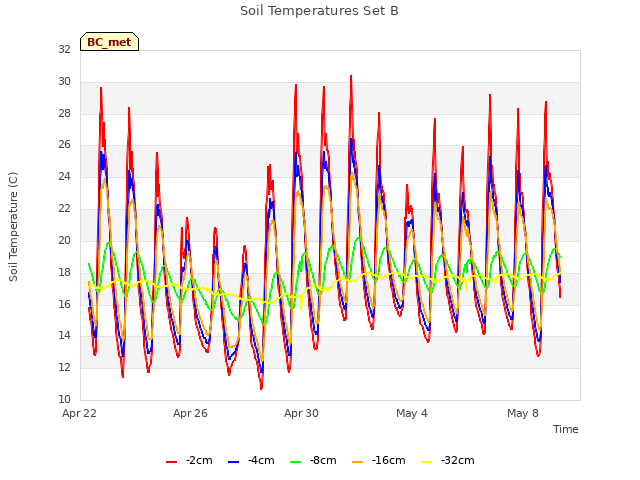The width and height of the screenshot is (640, 480).
Task: Click the 14 y-axis tick label
Action: click(x=64, y=336)
